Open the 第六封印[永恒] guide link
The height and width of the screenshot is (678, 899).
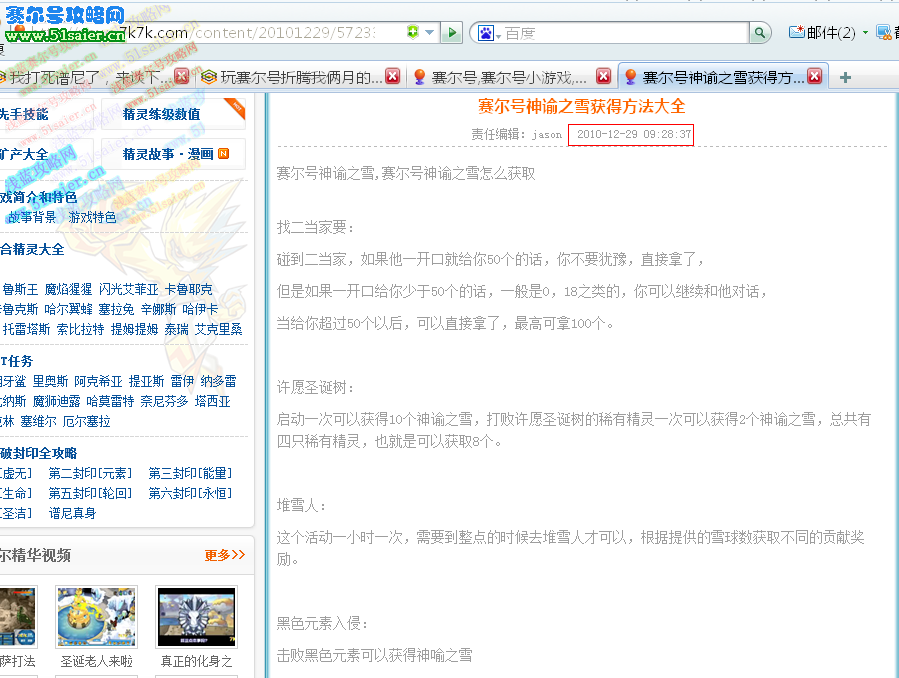coord(190,493)
